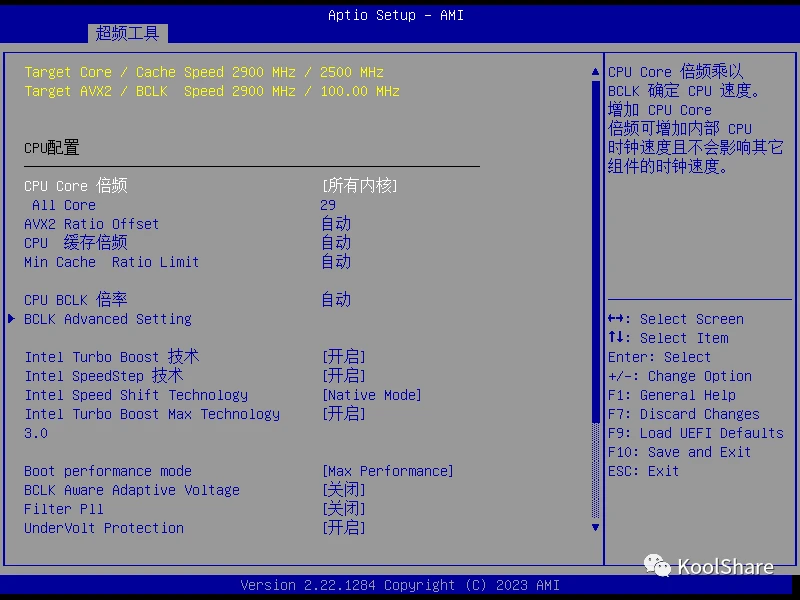The height and width of the screenshot is (600, 800).
Task: Click the +/-: Change Option hint
Action: tap(680, 376)
